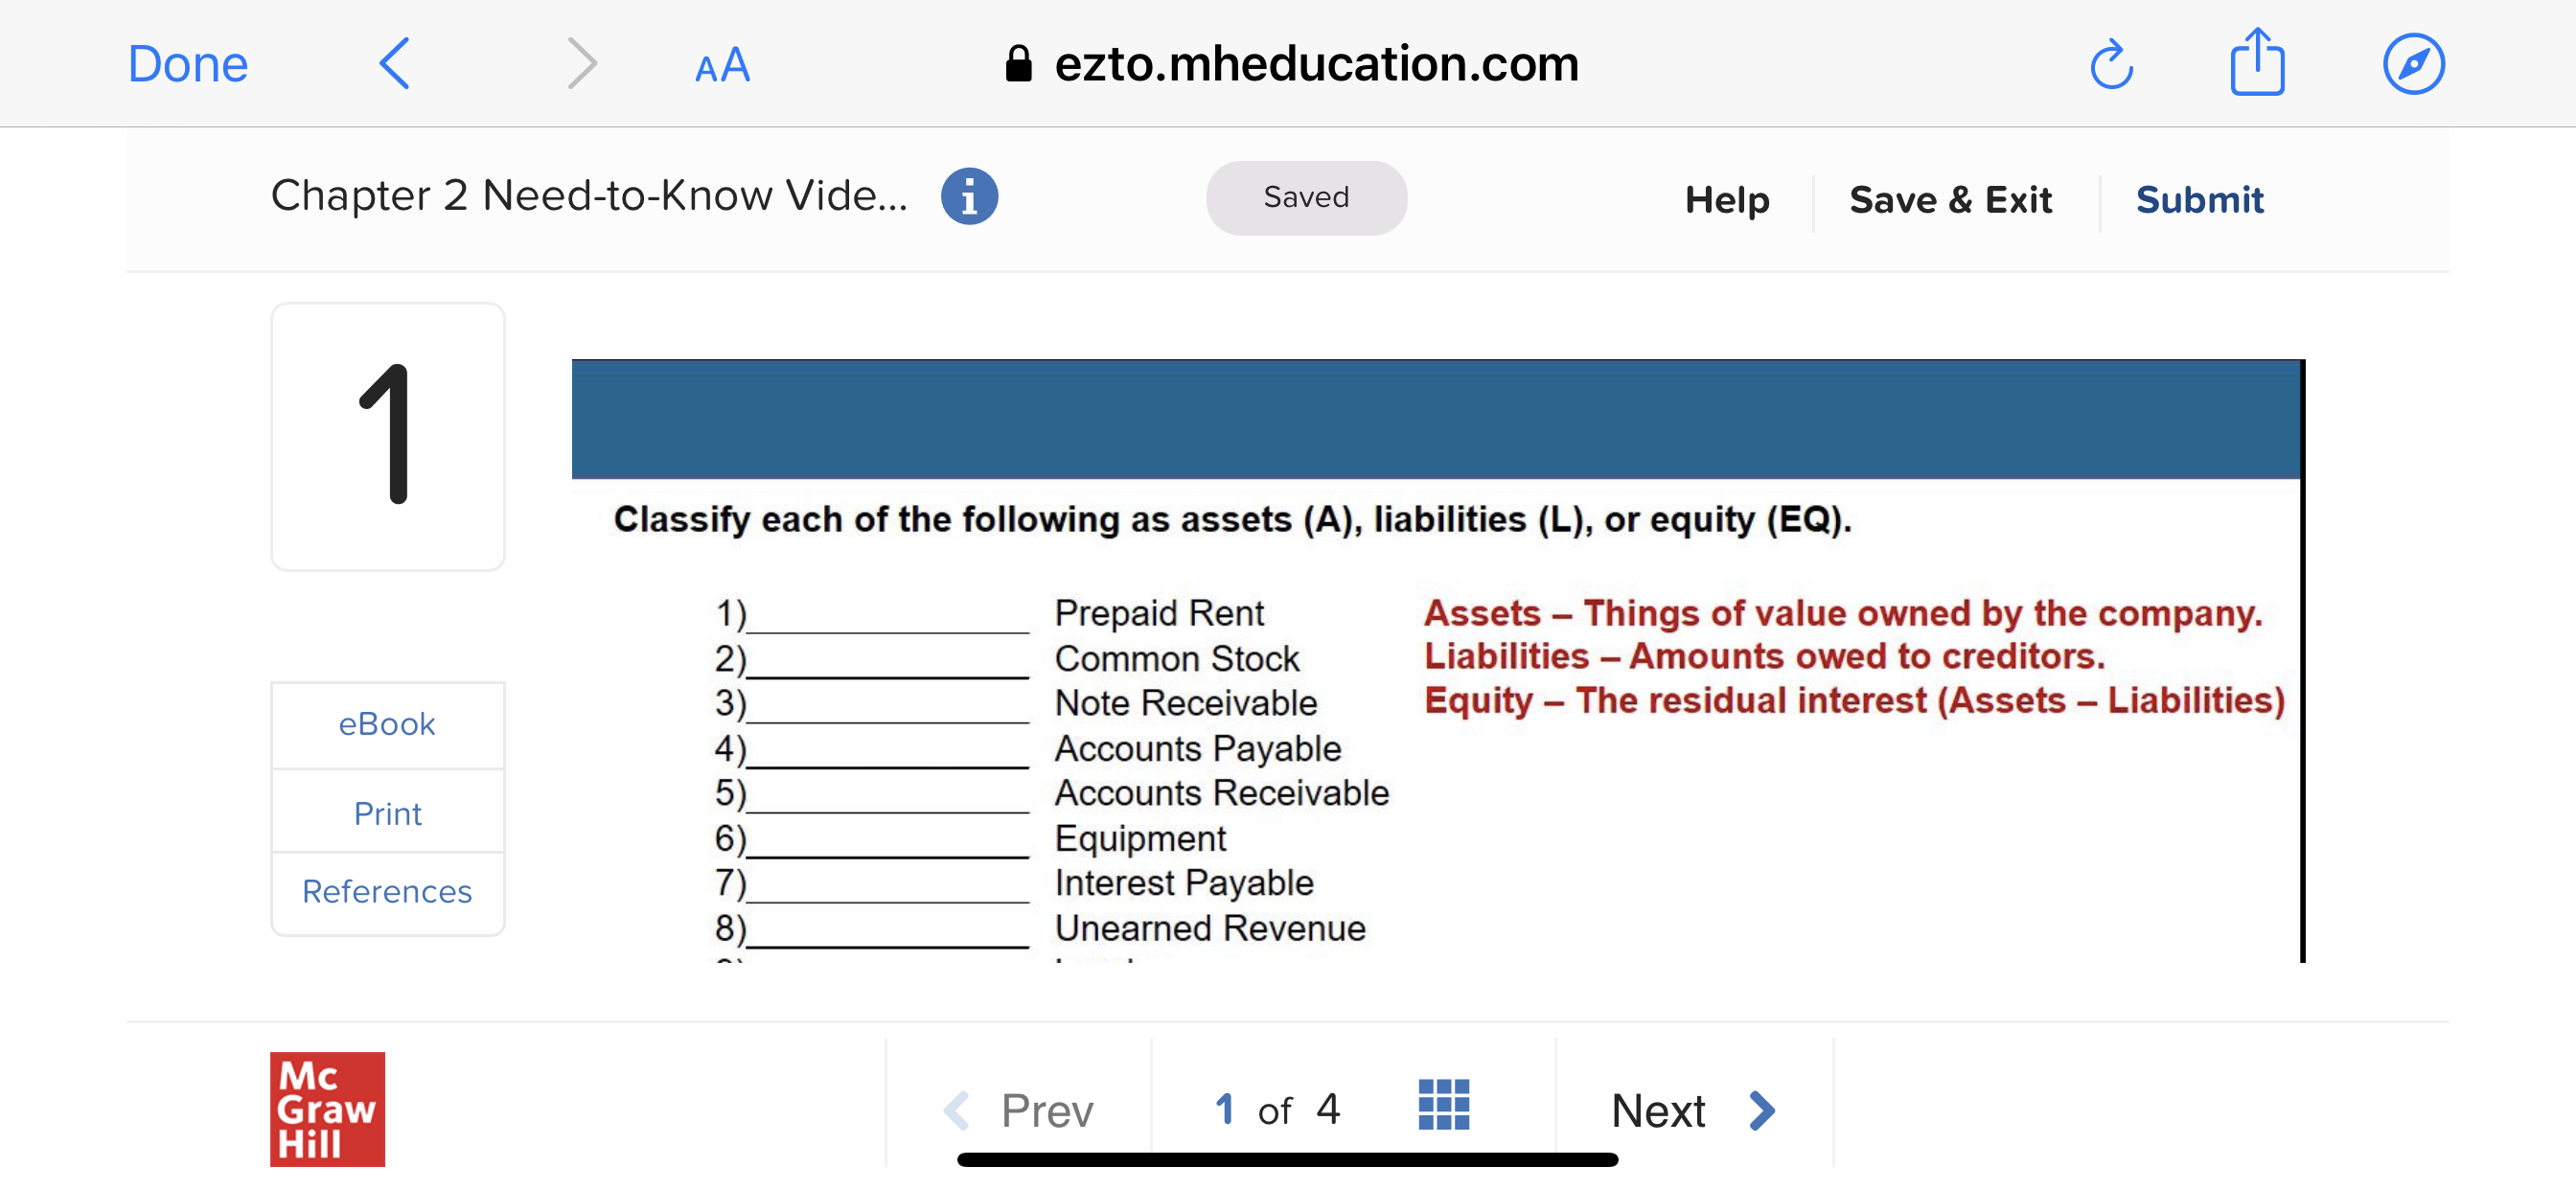The height and width of the screenshot is (1190, 2576).
Task: Open the Help menu
Action: click(1726, 200)
